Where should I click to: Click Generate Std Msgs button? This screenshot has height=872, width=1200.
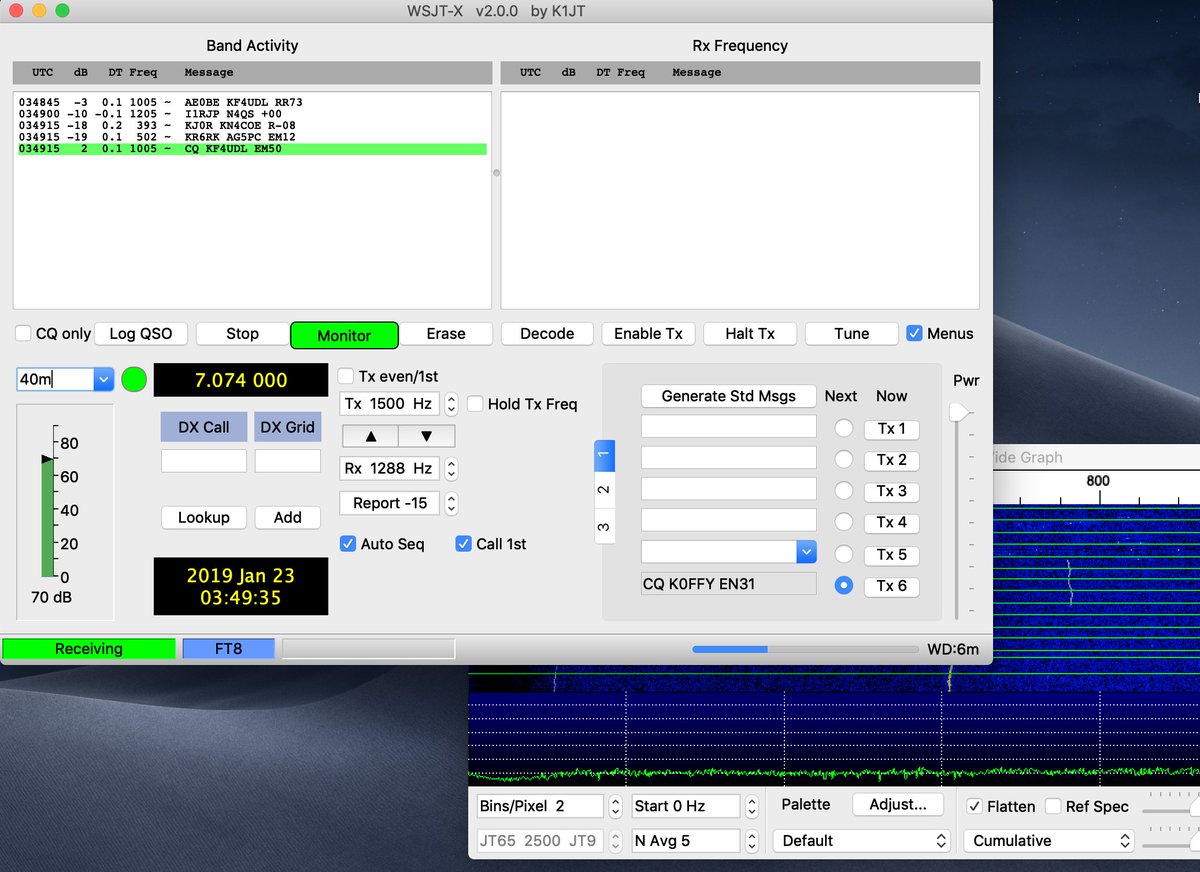[x=729, y=396]
